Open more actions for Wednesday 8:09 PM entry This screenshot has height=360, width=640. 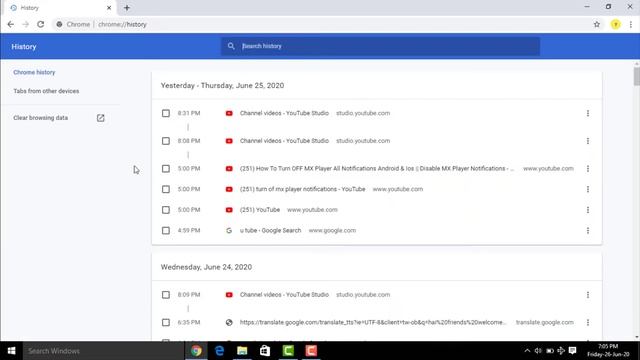588,295
